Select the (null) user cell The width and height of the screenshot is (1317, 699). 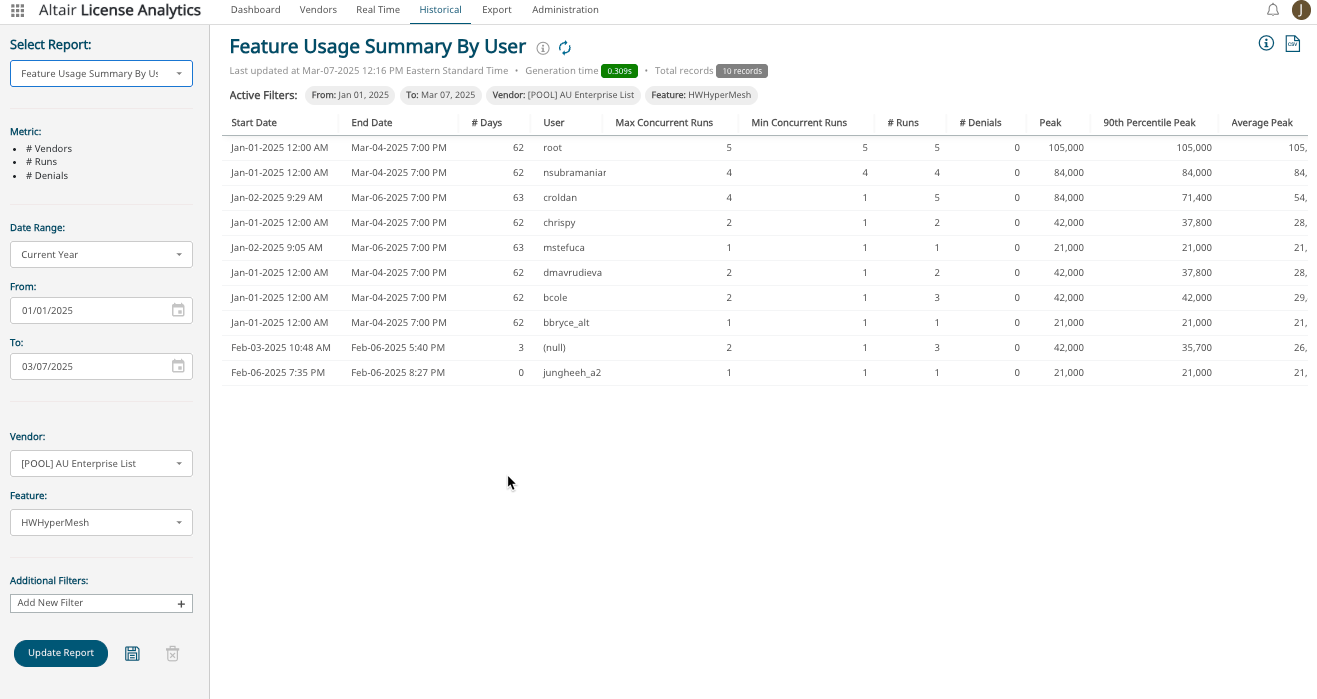[x=554, y=348]
